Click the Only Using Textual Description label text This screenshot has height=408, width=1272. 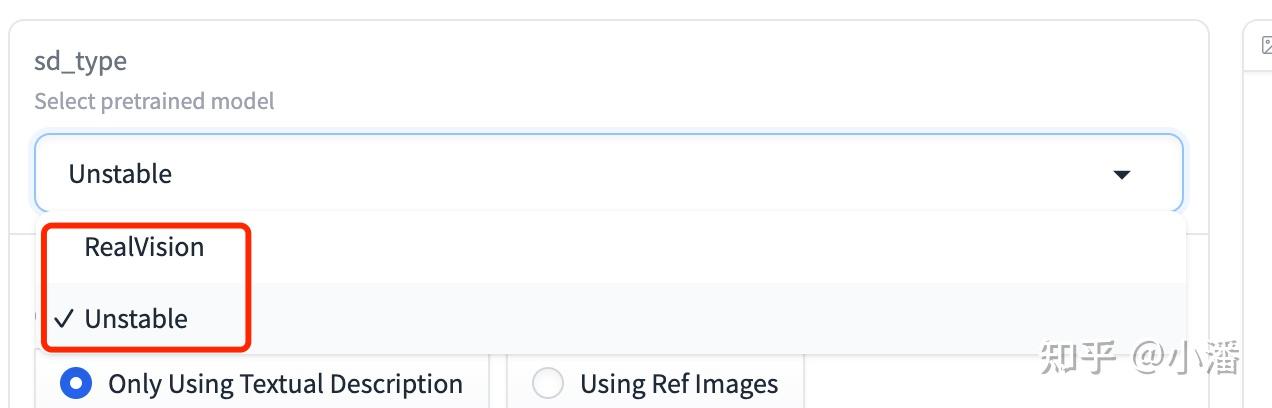pyautogui.click(x=285, y=384)
